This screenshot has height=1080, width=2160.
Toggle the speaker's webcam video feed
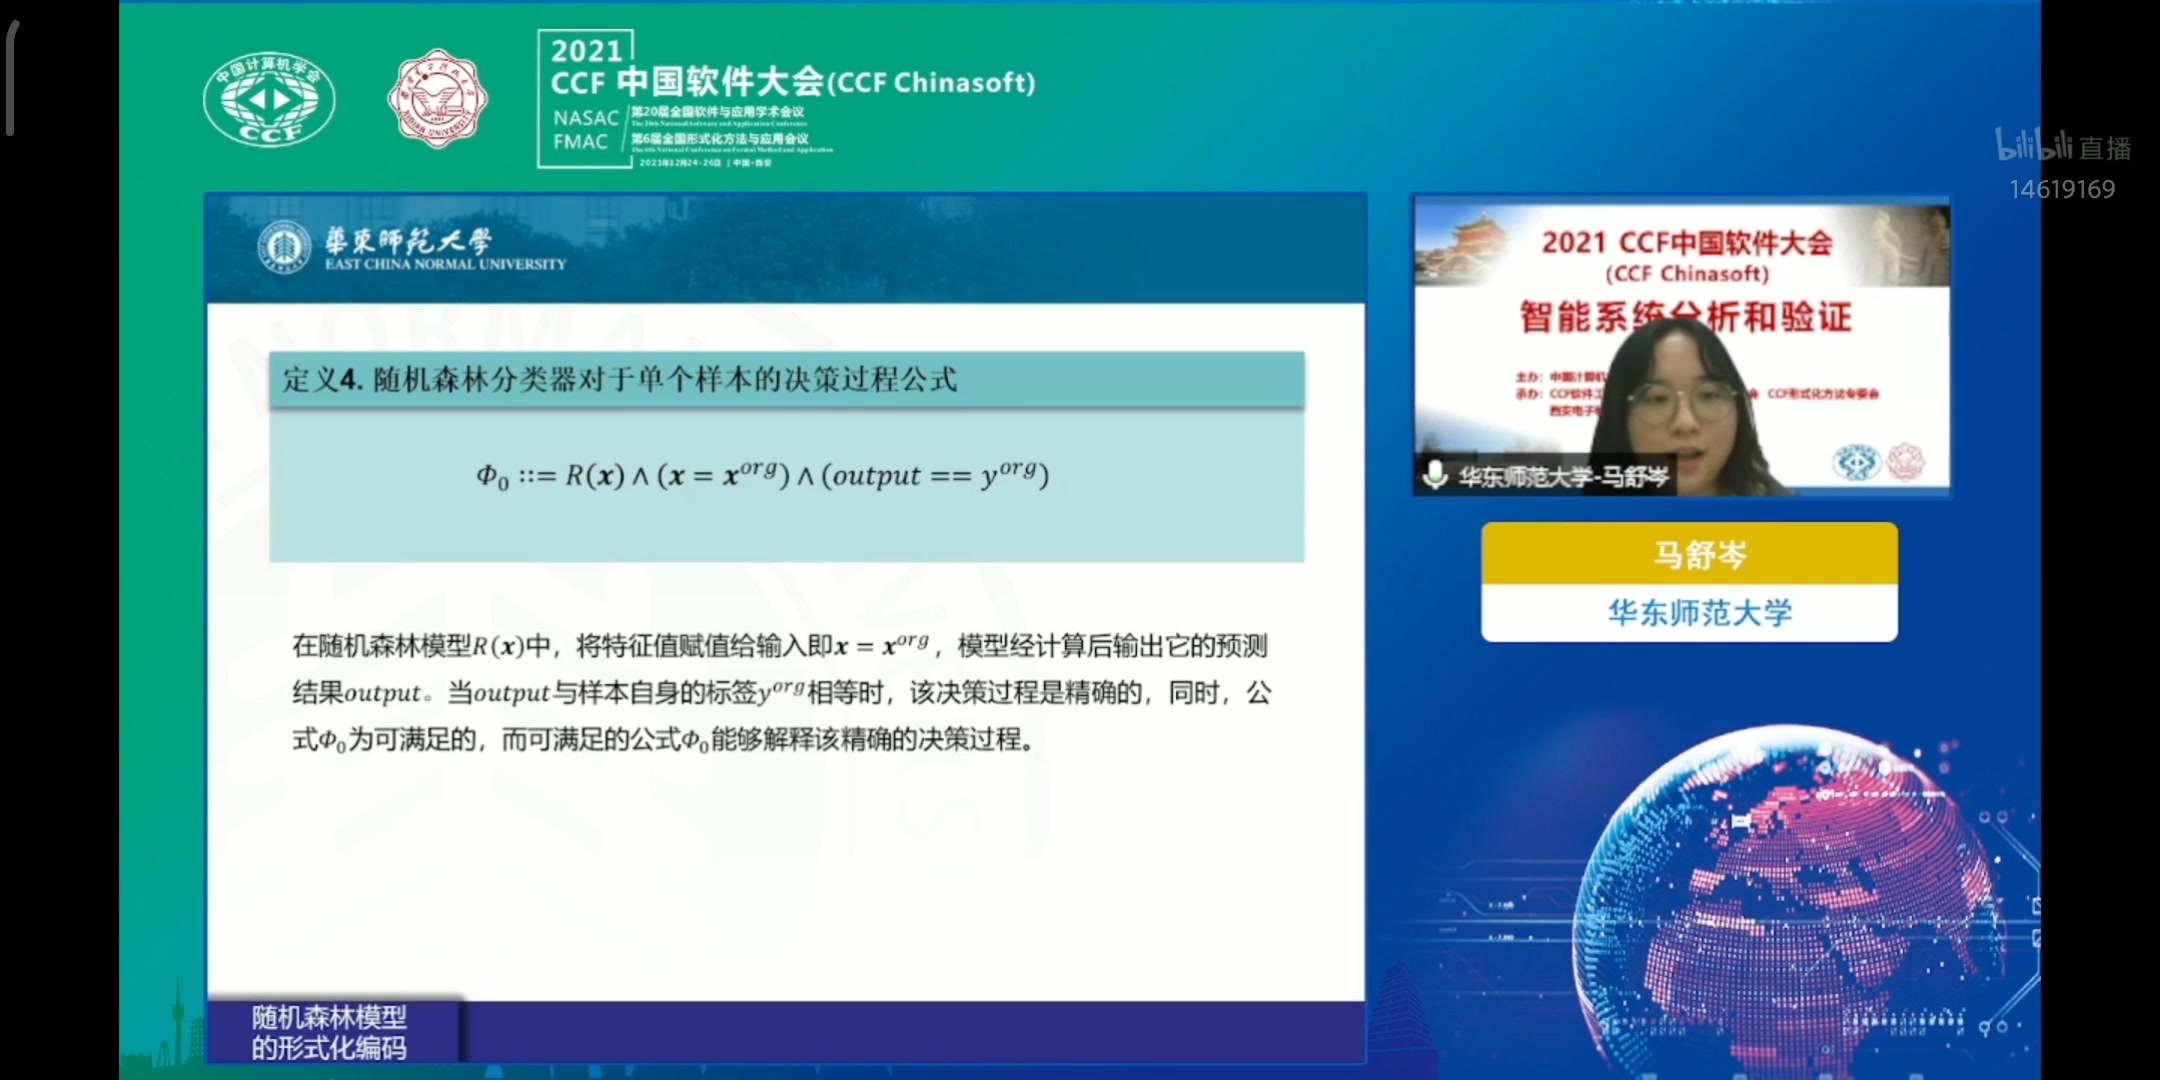1680,345
